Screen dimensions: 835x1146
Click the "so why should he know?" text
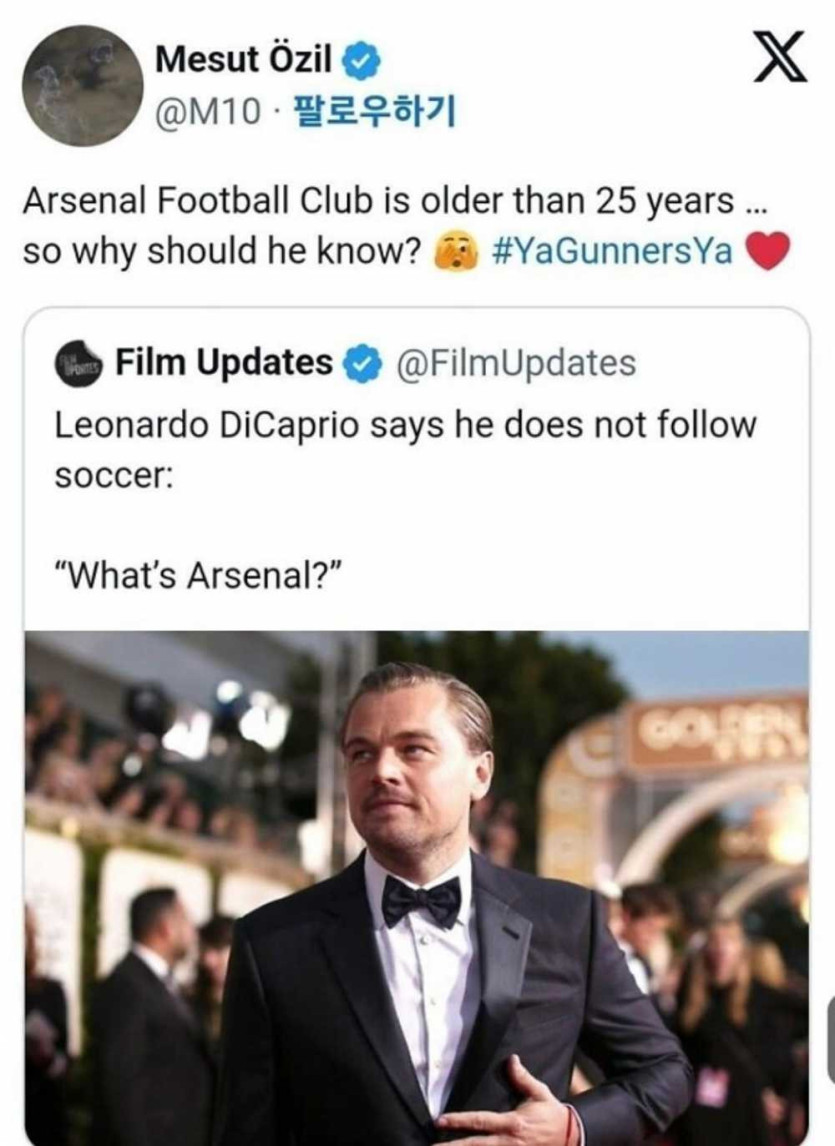coord(221,250)
